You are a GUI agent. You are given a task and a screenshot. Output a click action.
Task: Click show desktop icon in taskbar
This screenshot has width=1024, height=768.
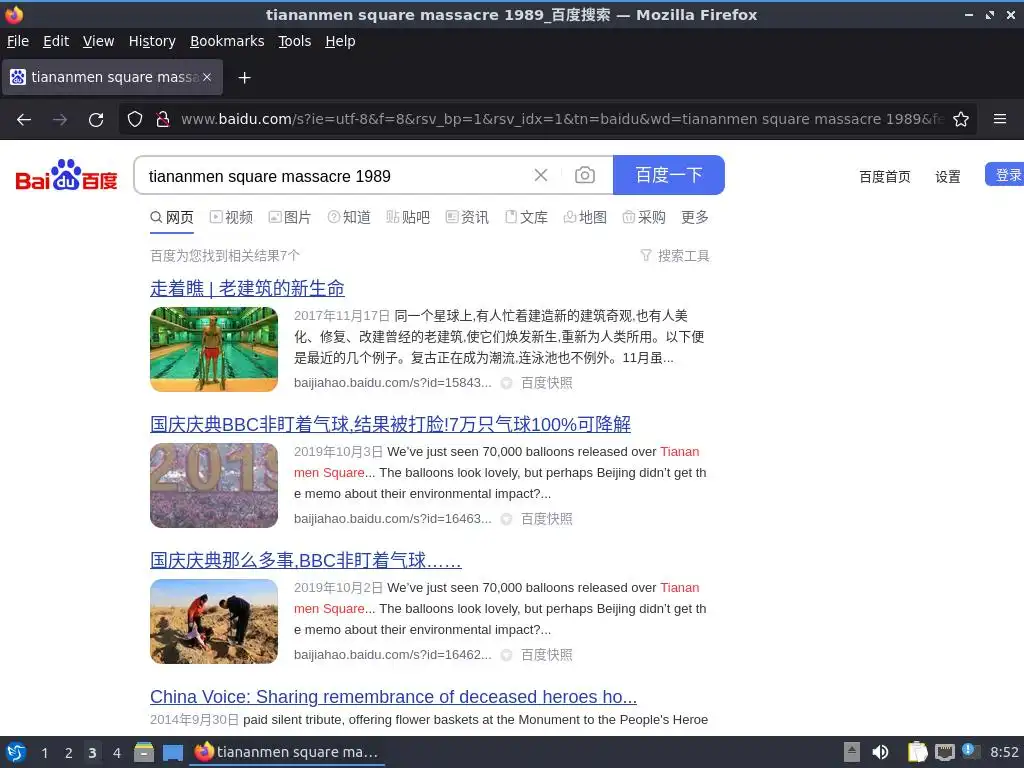pyautogui.click(x=172, y=752)
